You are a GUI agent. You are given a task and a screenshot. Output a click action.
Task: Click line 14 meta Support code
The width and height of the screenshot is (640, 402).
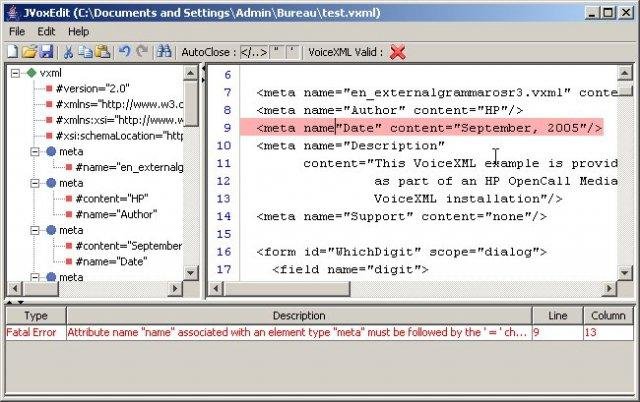(x=402, y=216)
